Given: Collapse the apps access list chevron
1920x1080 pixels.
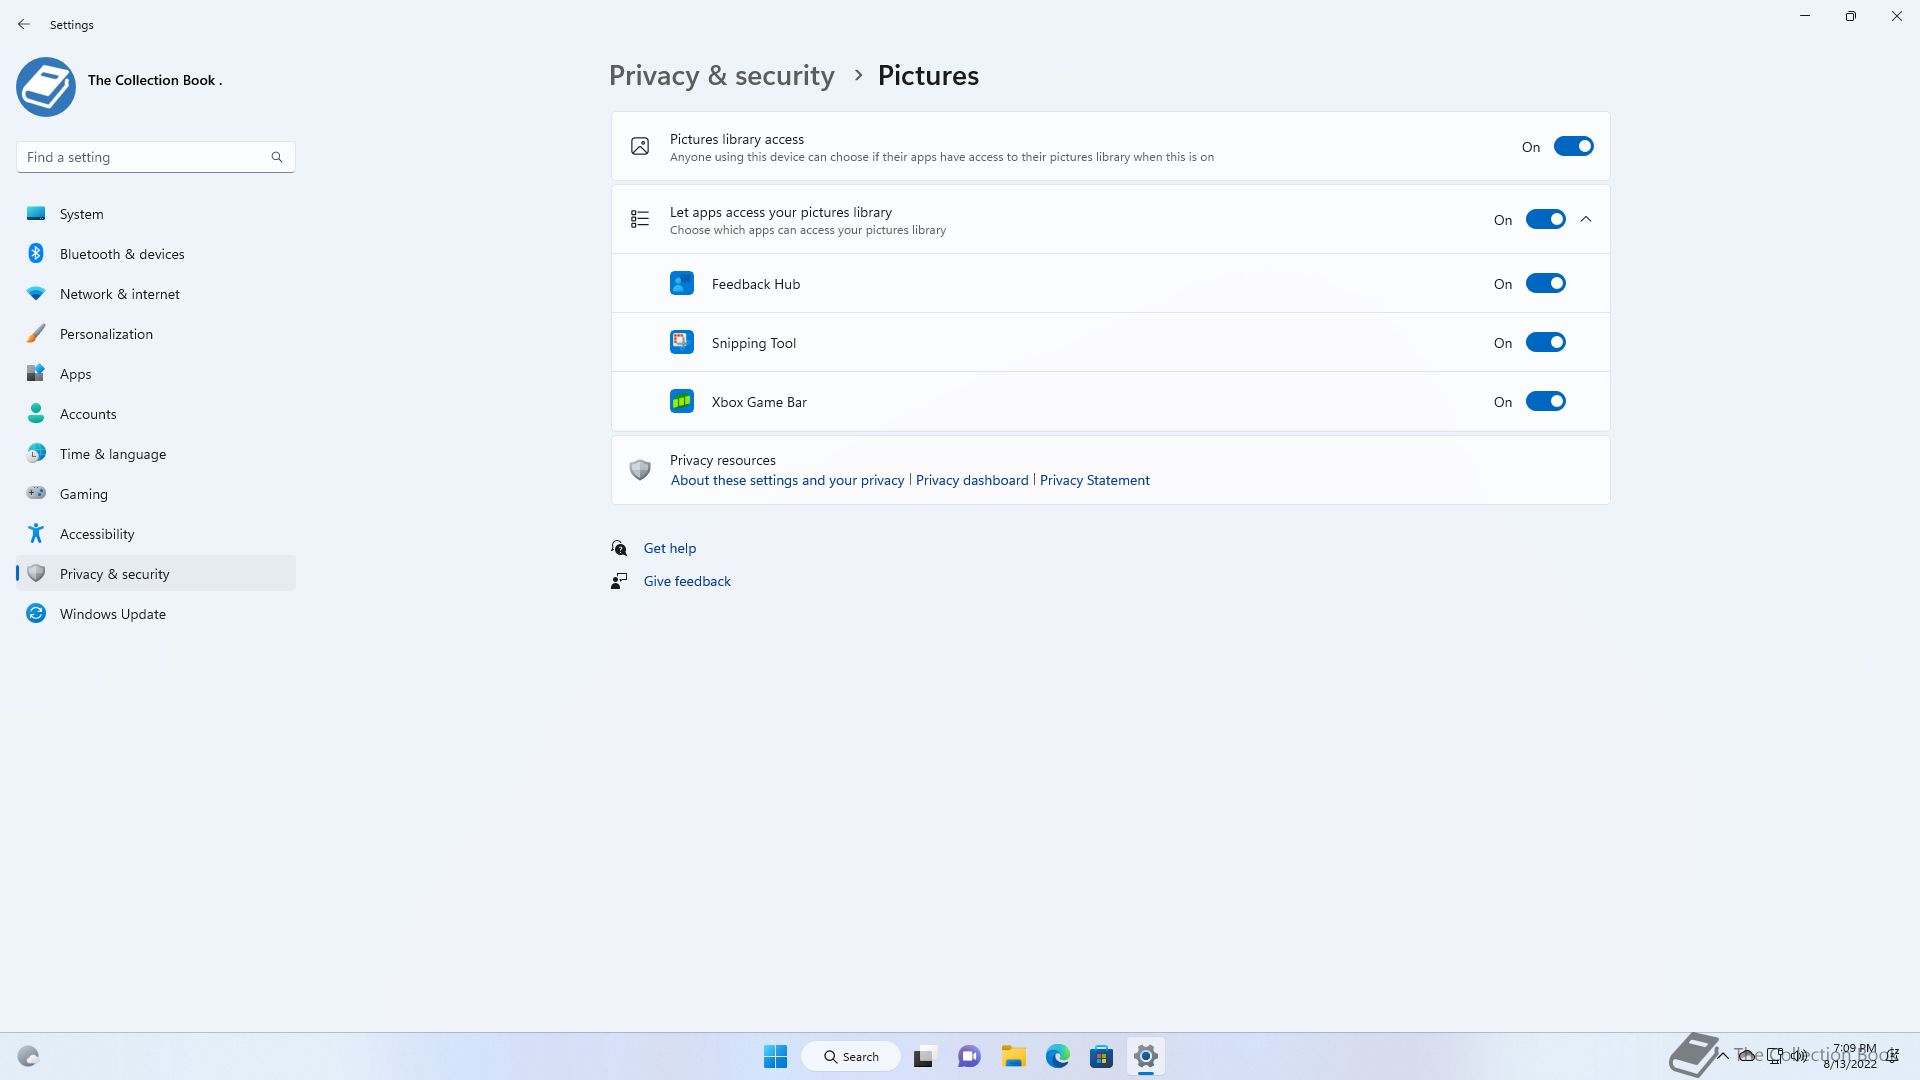Looking at the screenshot, I should pos(1586,219).
